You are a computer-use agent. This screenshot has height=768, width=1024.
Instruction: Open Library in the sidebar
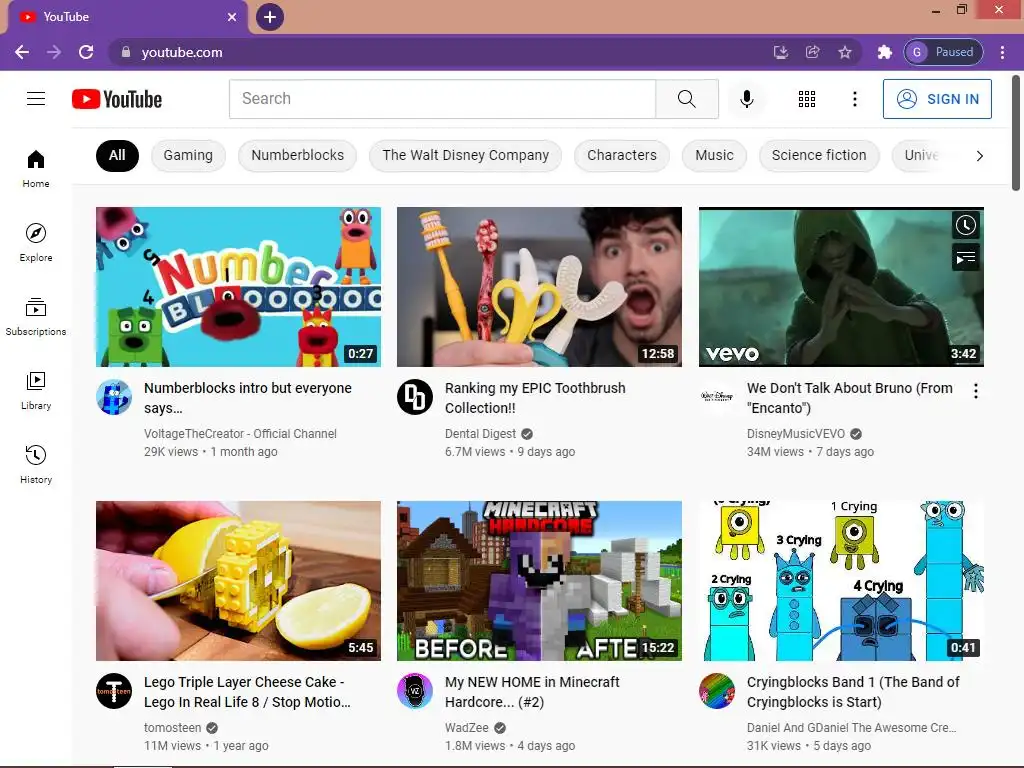36,391
